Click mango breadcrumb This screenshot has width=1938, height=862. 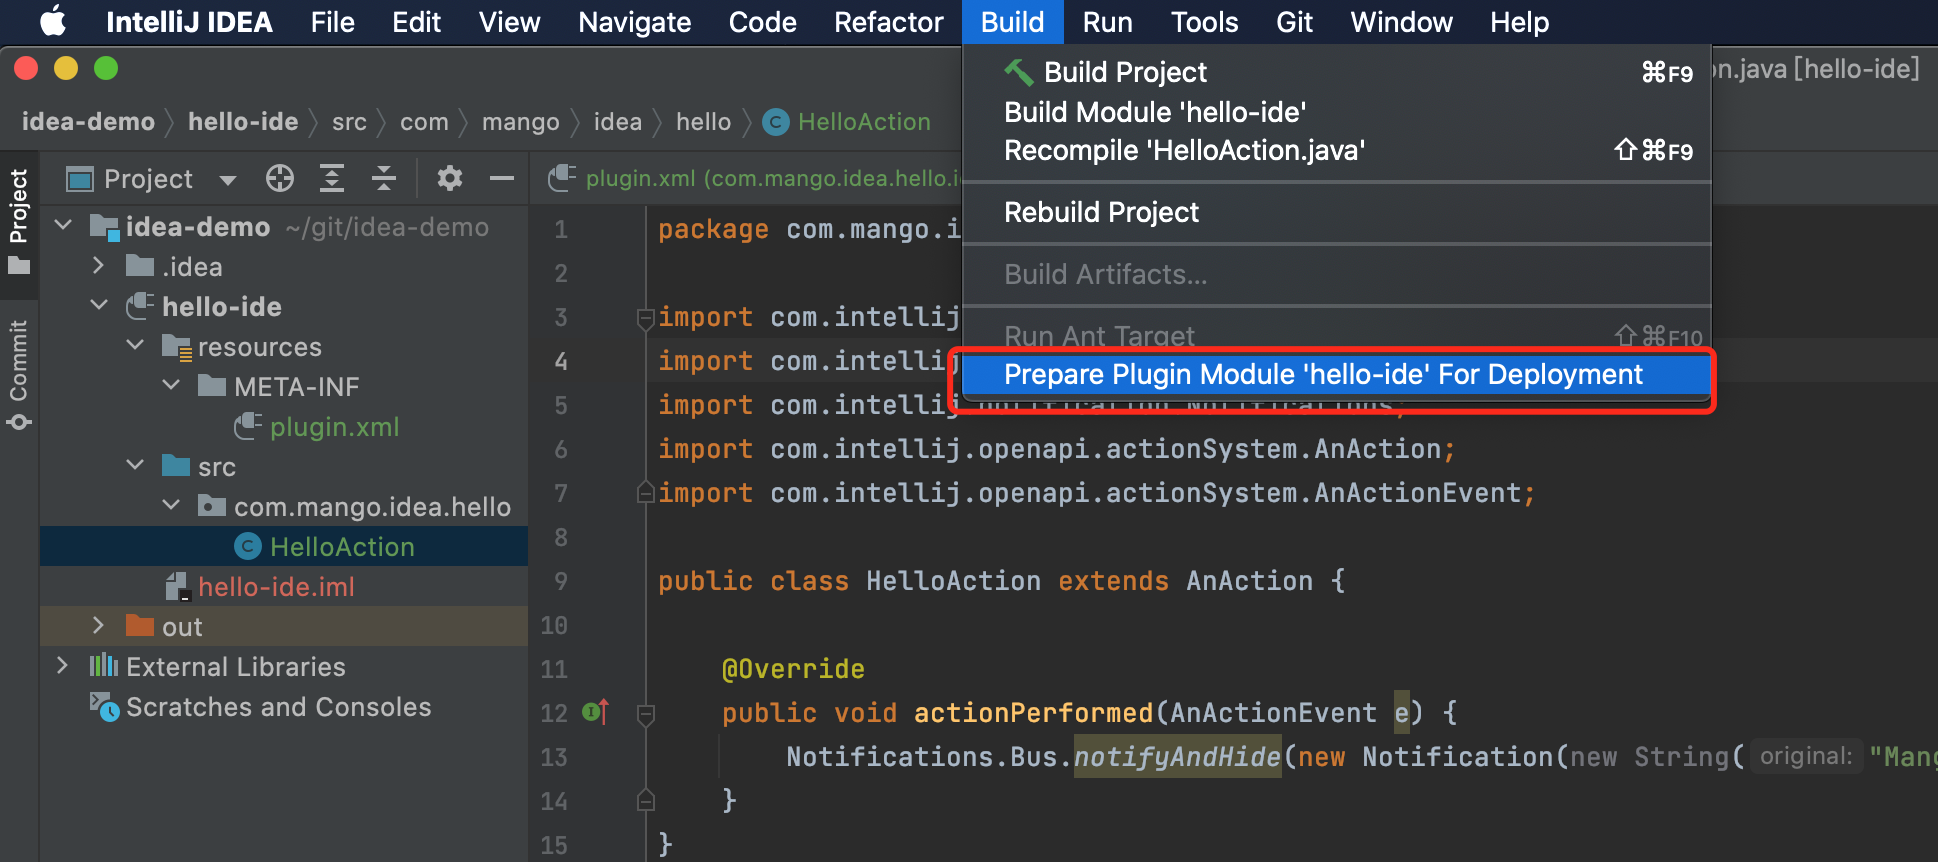coord(520,122)
